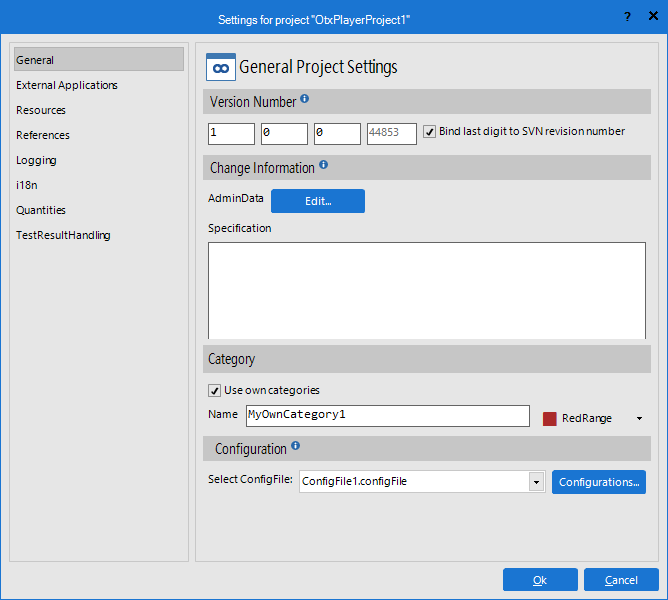Select External Applications in sidebar
The image size is (668, 600).
coord(67,85)
